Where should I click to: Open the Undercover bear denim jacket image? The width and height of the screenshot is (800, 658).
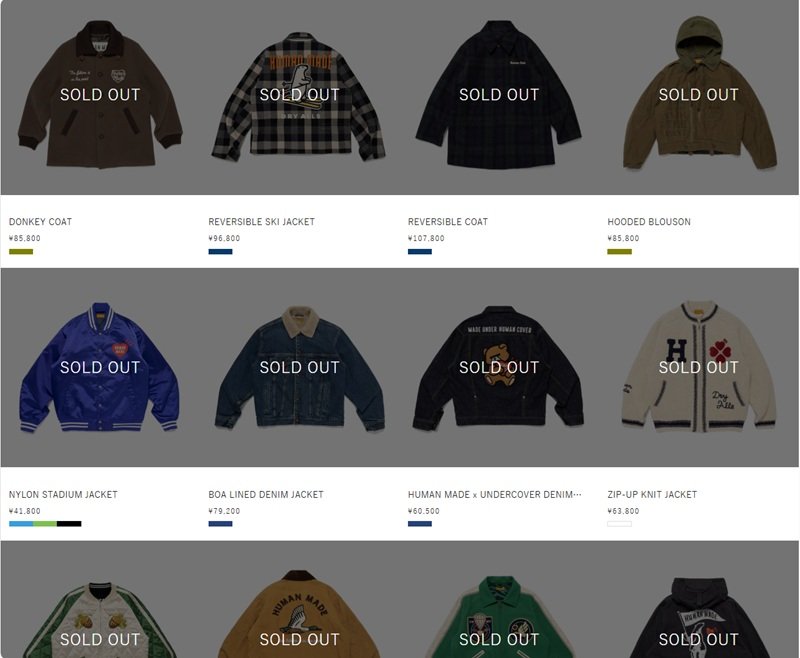(499, 367)
